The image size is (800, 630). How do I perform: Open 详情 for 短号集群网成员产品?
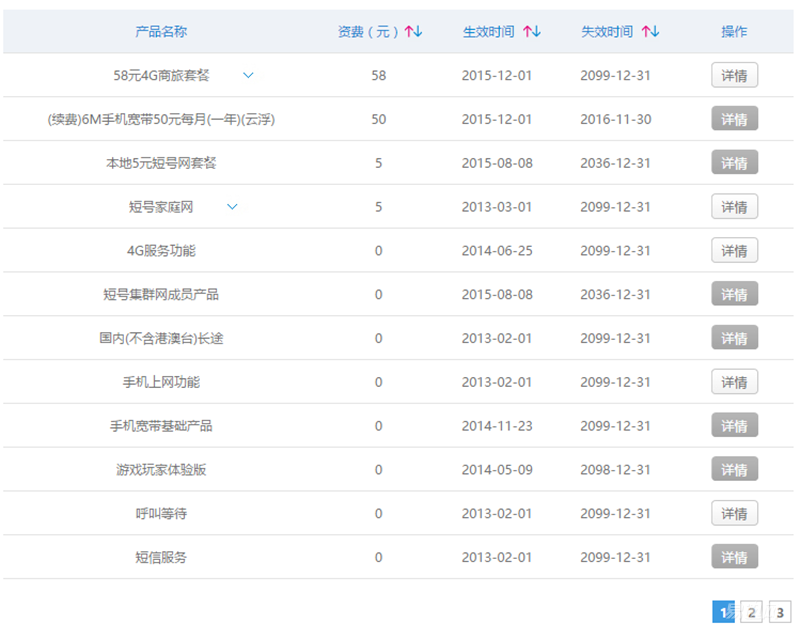(x=734, y=294)
